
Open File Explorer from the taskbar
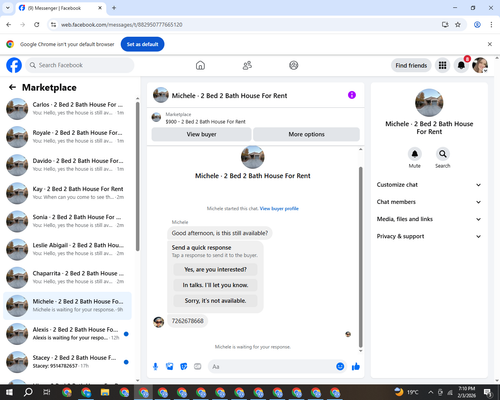coord(105,392)
